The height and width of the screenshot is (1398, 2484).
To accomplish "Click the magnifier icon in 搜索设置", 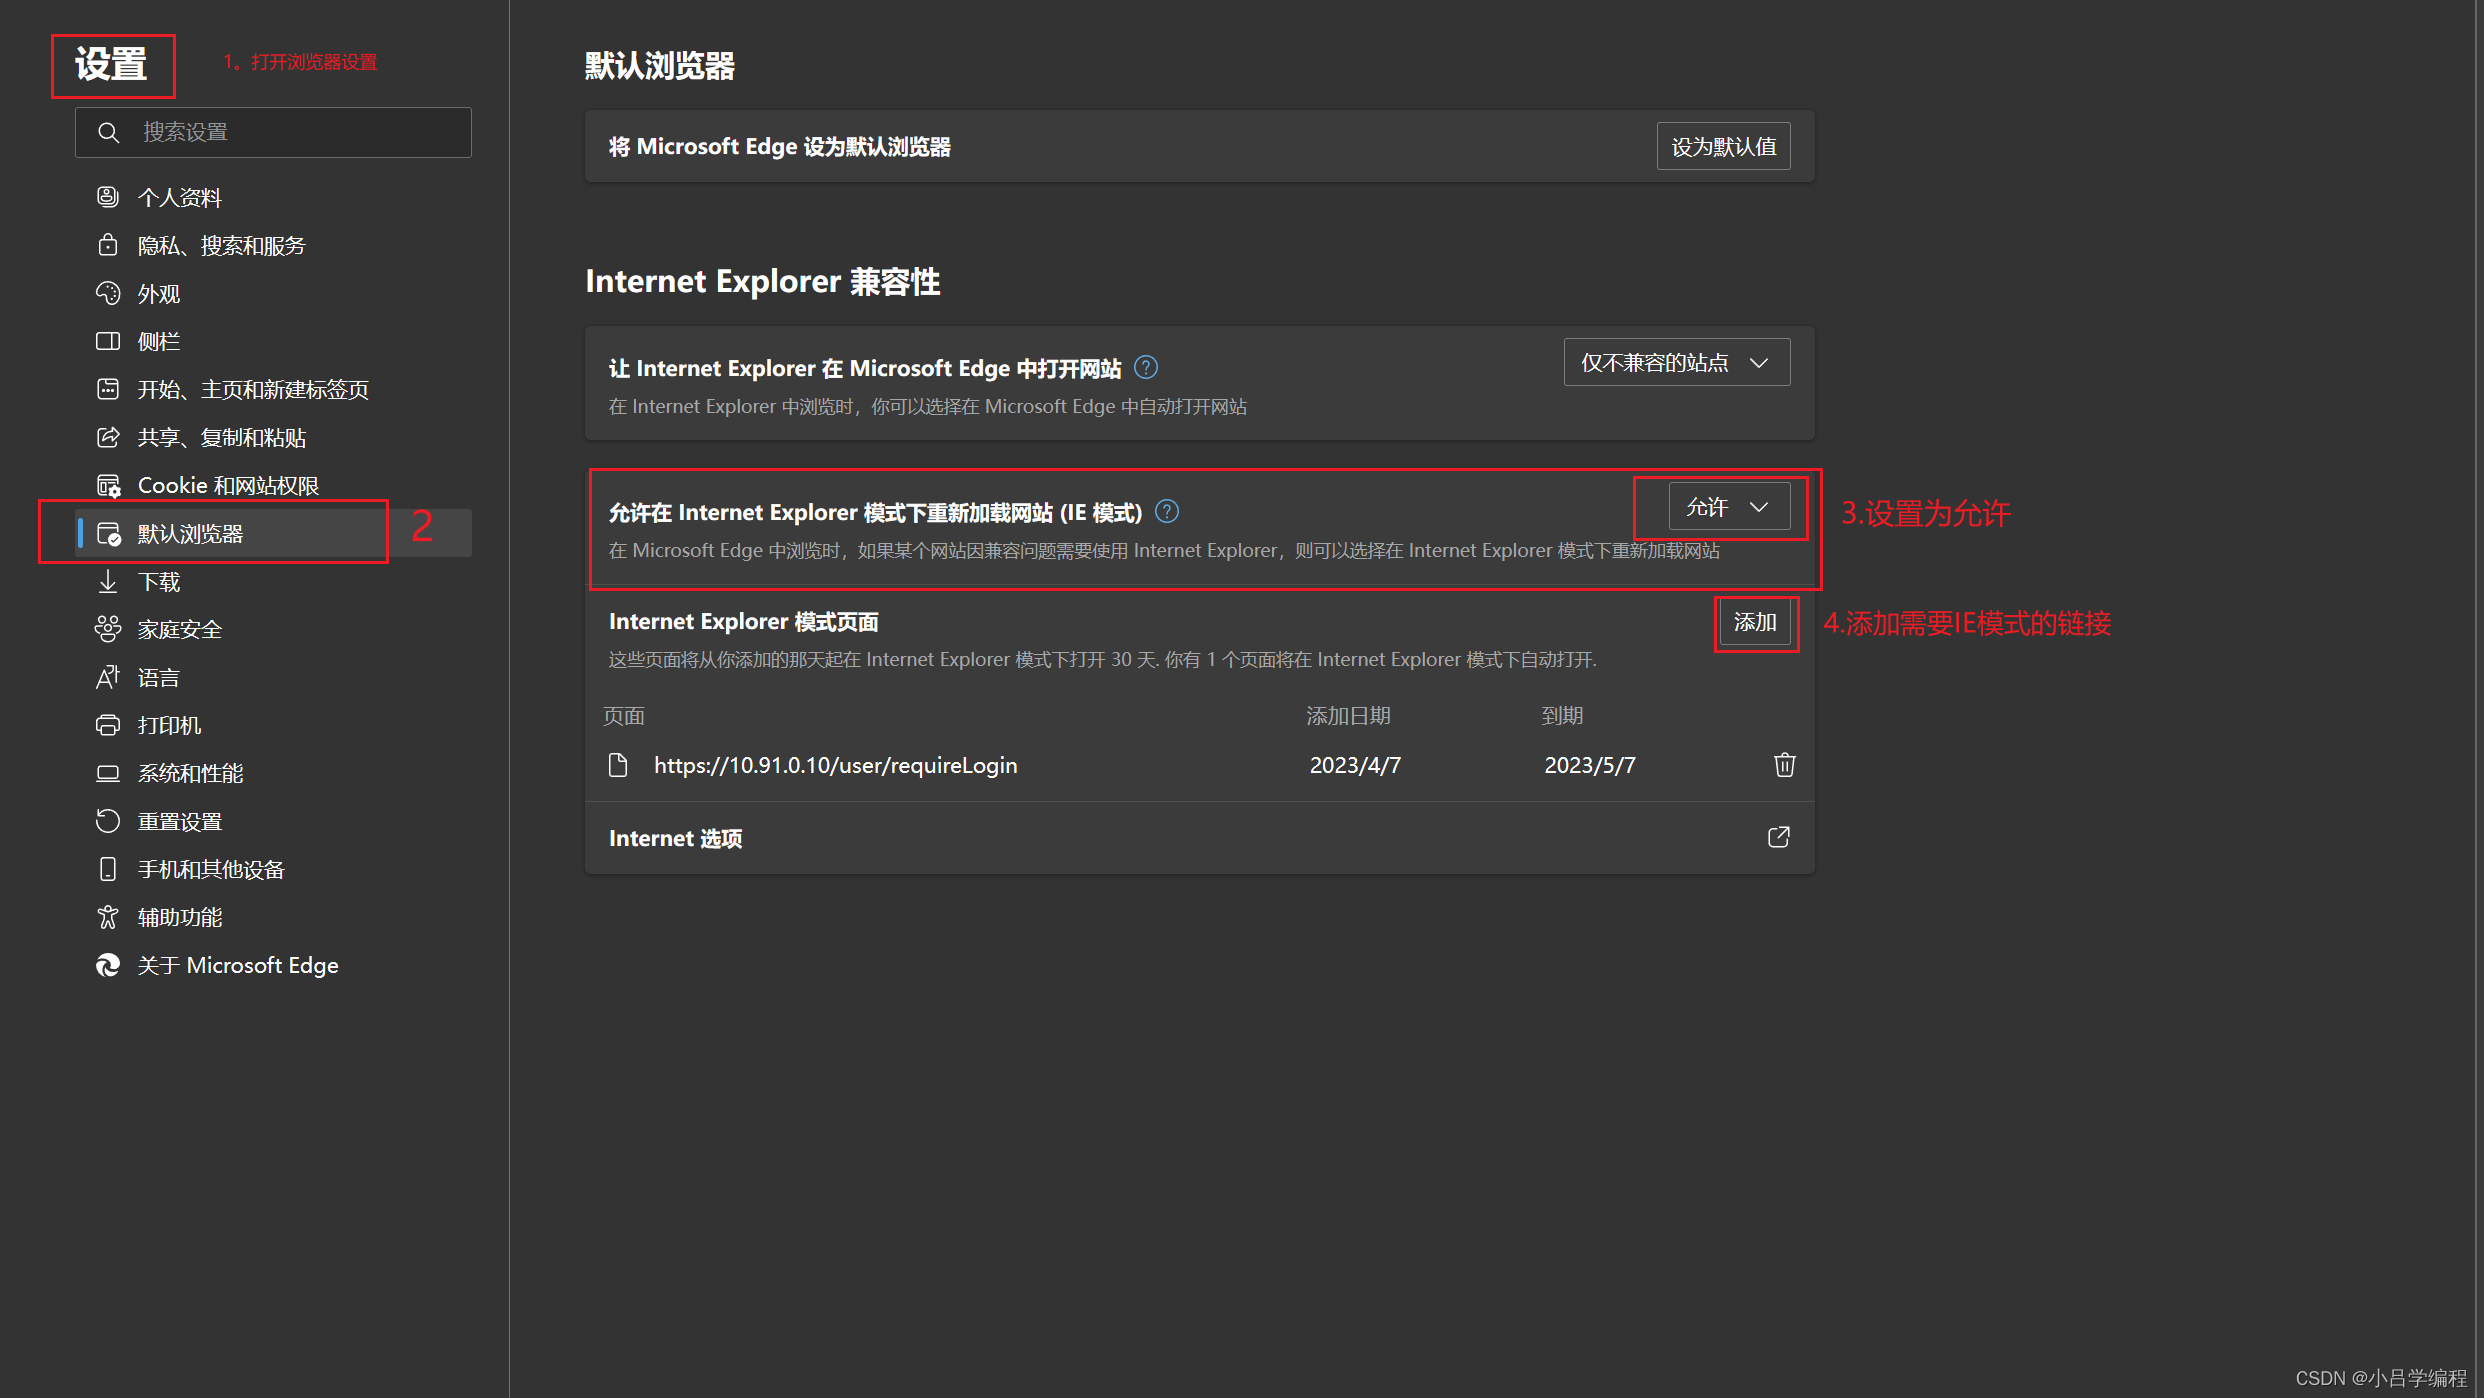I will (108, 132).
